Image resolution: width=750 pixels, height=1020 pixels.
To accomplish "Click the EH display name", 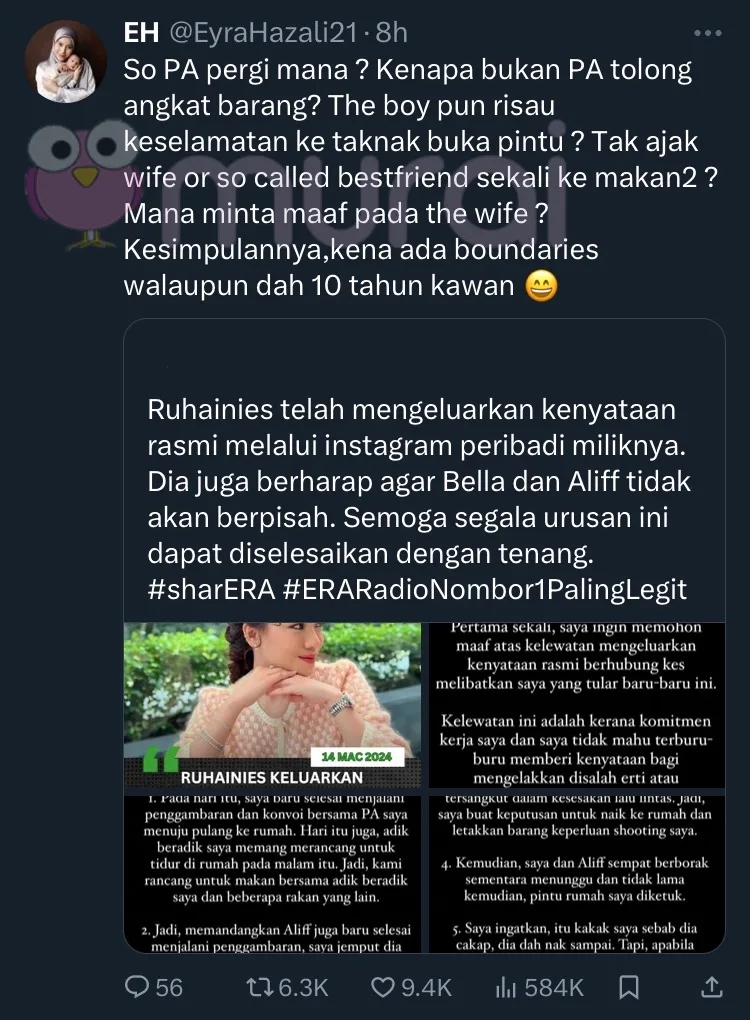I will point(142,33).
